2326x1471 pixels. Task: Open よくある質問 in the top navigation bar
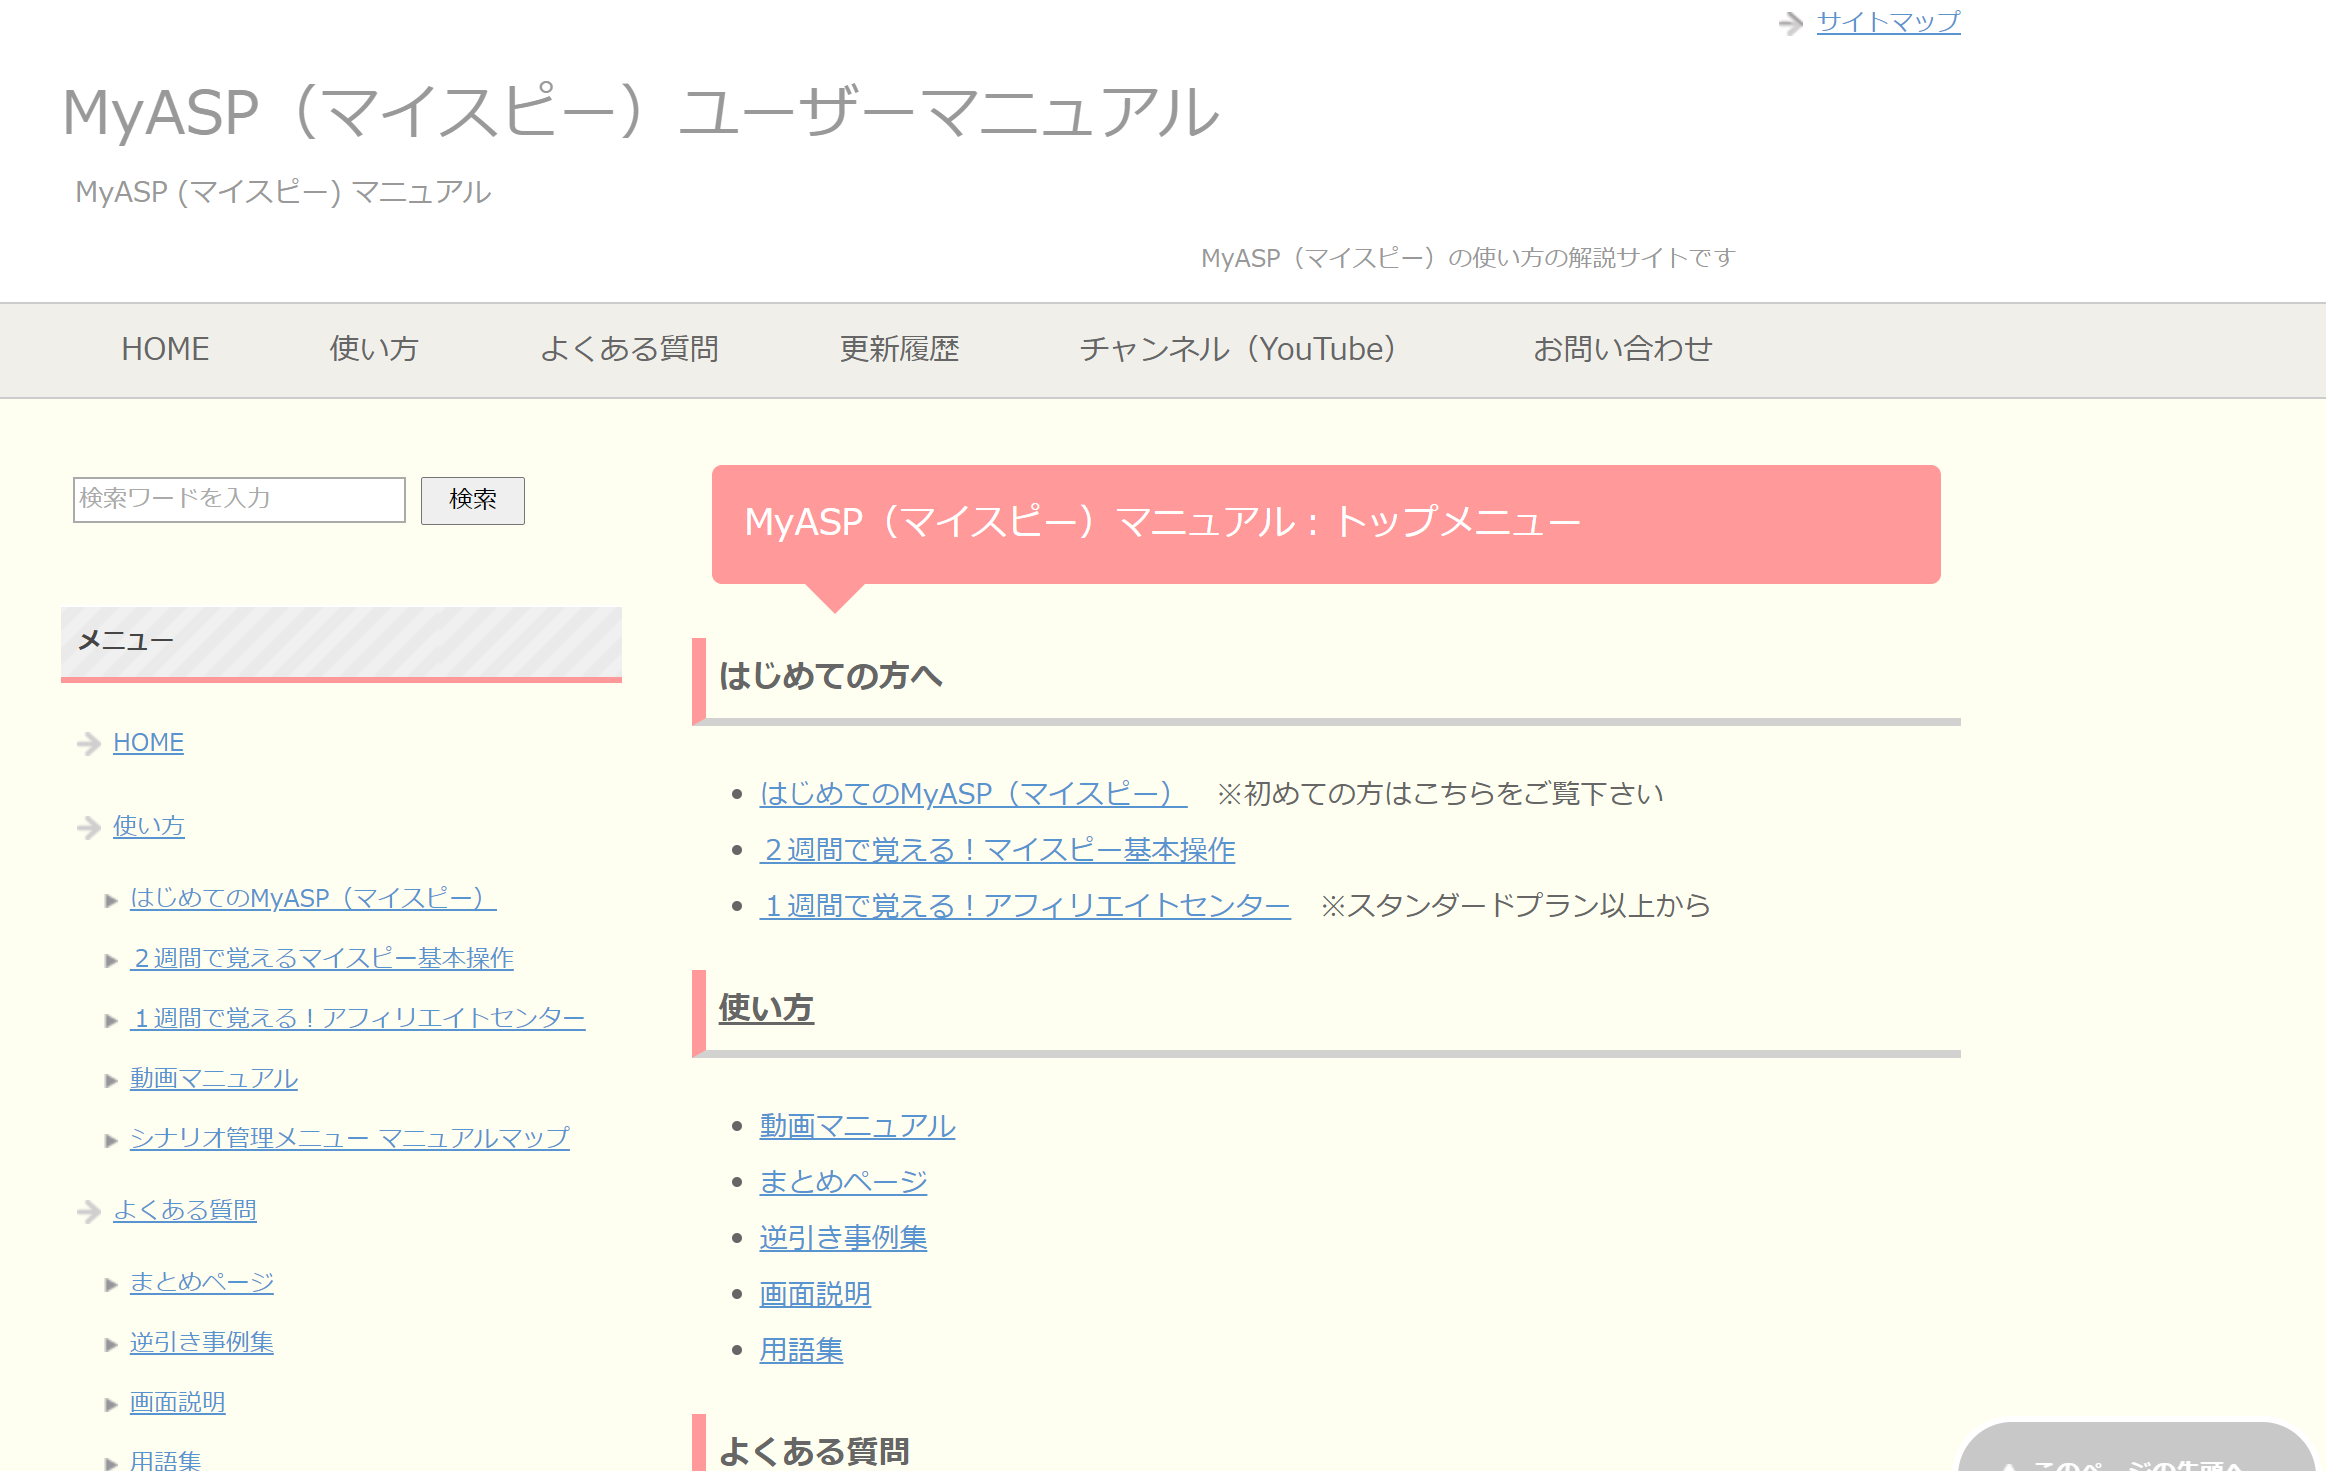click(629, 349)
